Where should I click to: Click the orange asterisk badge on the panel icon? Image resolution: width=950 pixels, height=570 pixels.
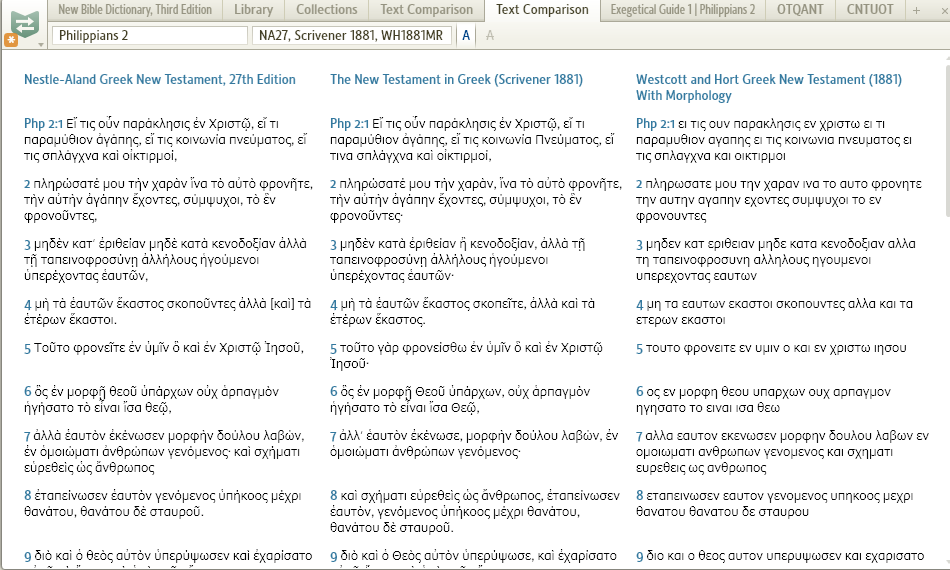point(11,41)
